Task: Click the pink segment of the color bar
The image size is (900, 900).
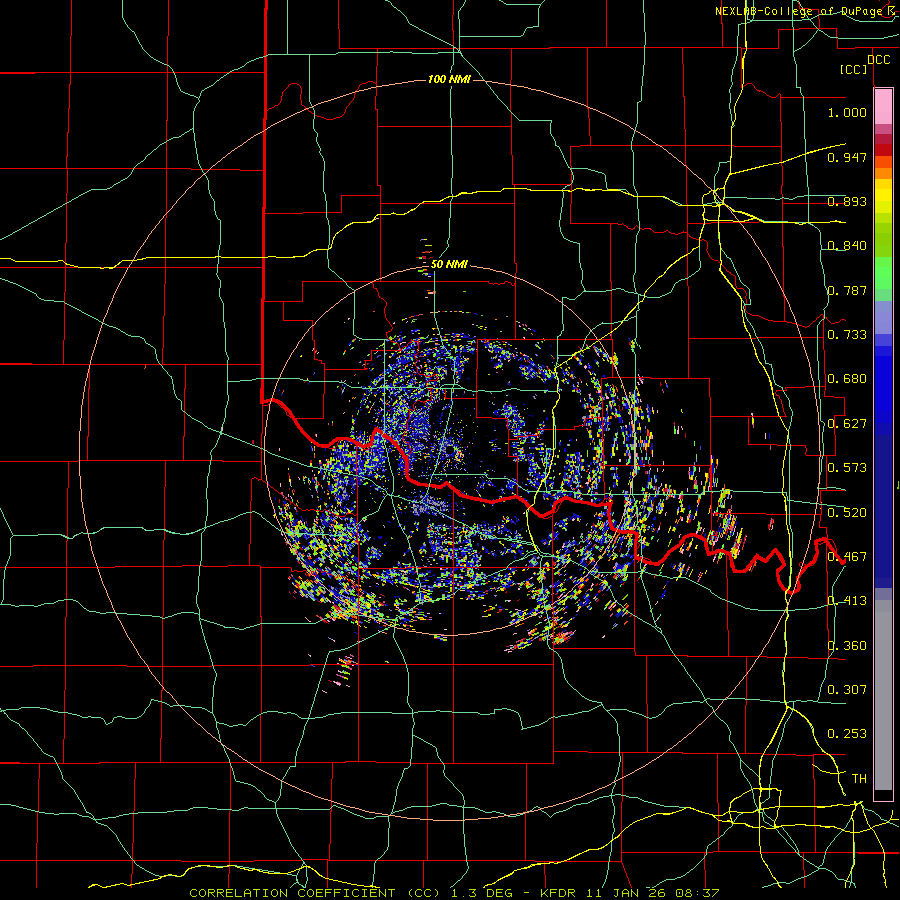Action: click(883, 106)
